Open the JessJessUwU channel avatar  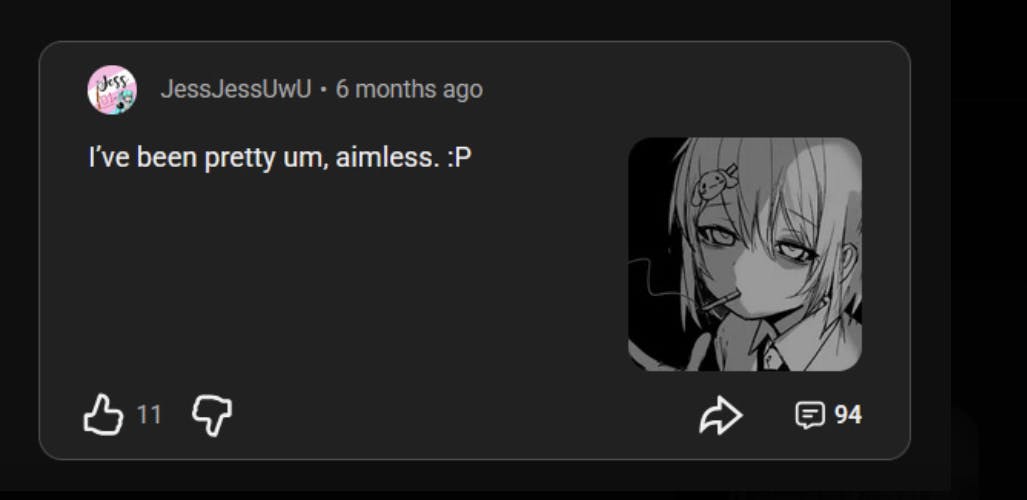112,90
